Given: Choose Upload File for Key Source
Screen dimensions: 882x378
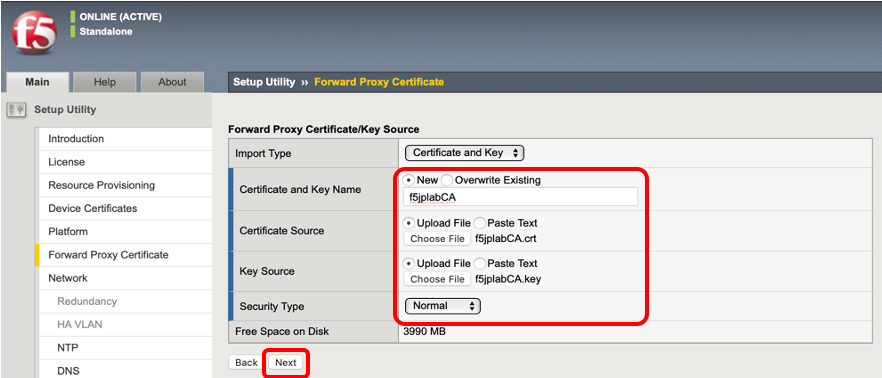Looking at the screenshot, I should pyautogui.click(x=410, y=264).
